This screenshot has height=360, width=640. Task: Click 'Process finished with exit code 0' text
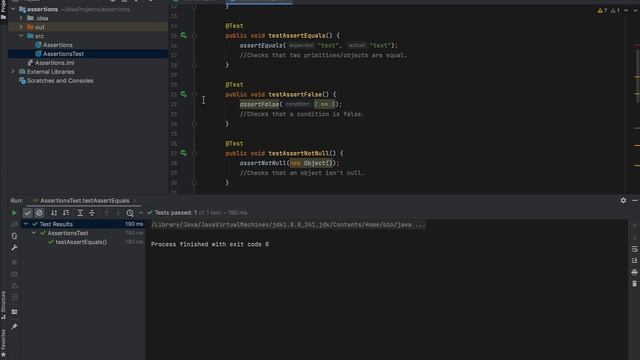pos(210,244)
